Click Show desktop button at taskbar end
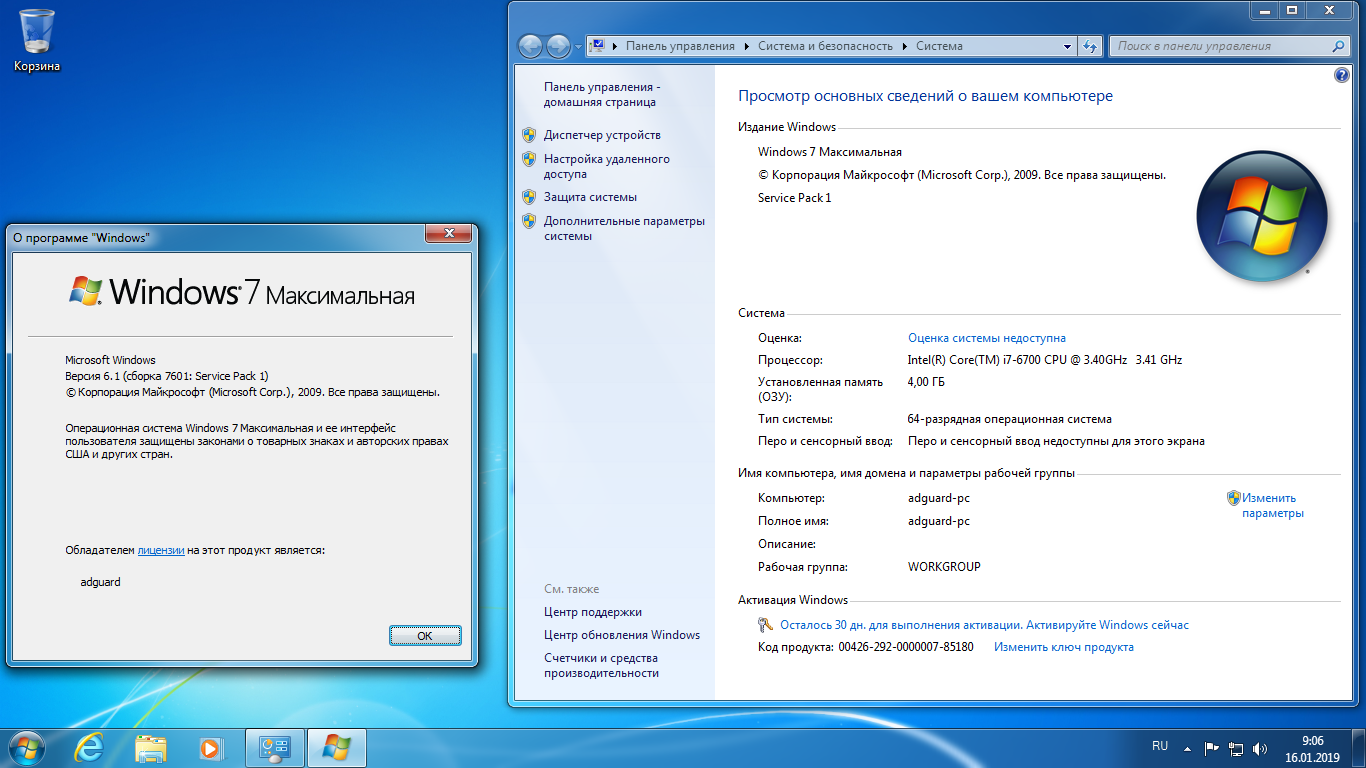 point(1358,748)
